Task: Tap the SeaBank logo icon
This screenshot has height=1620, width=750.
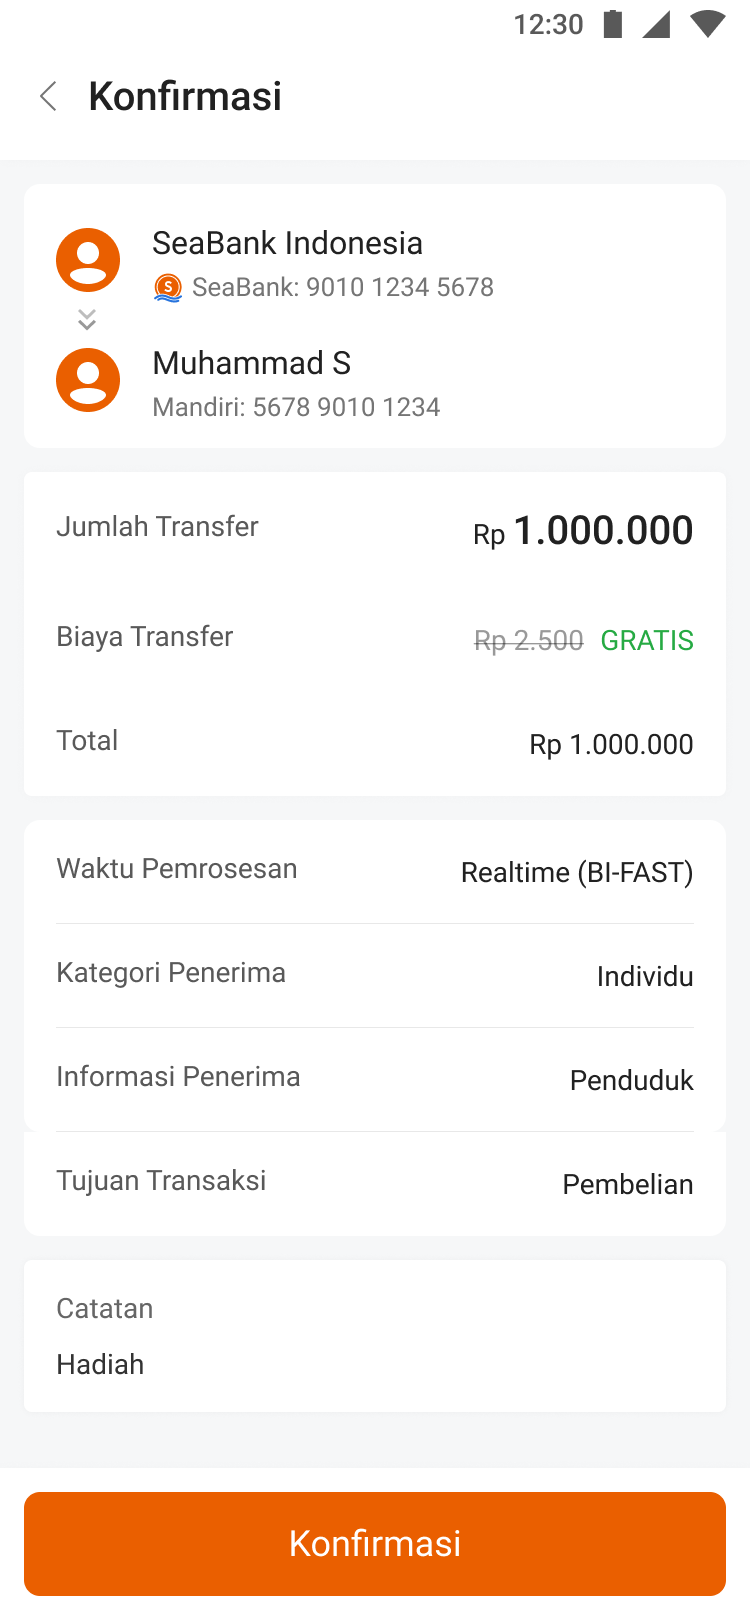Action: pyautogui.click(x=168, y=288)
